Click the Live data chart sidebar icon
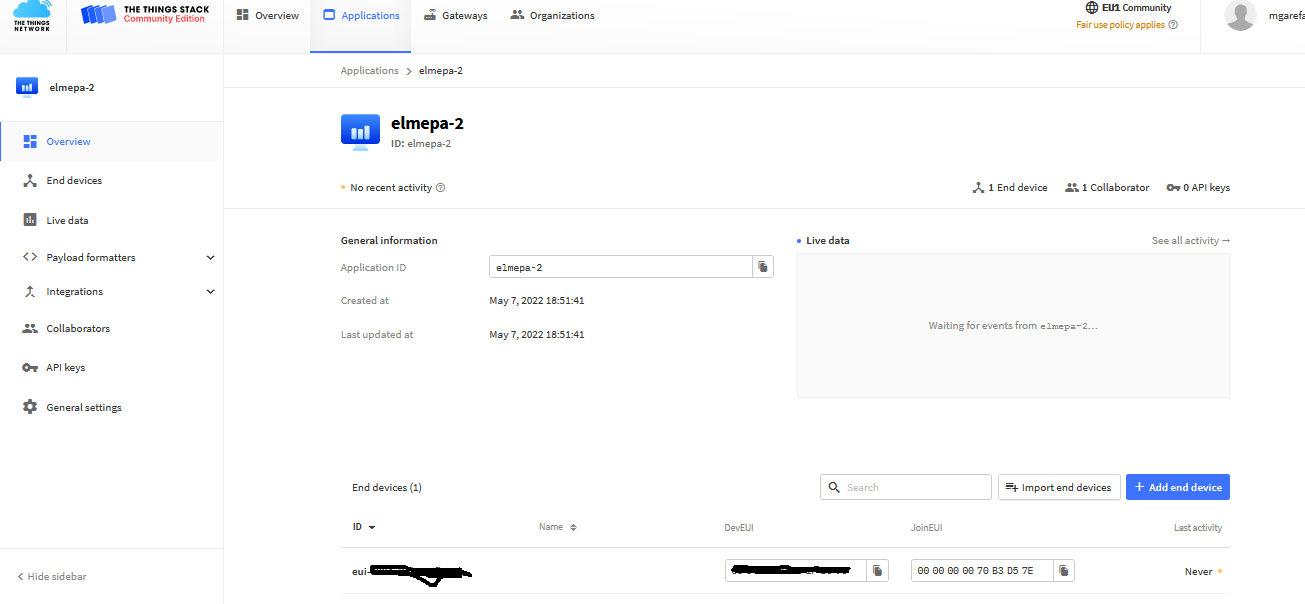 pos(30,221)
